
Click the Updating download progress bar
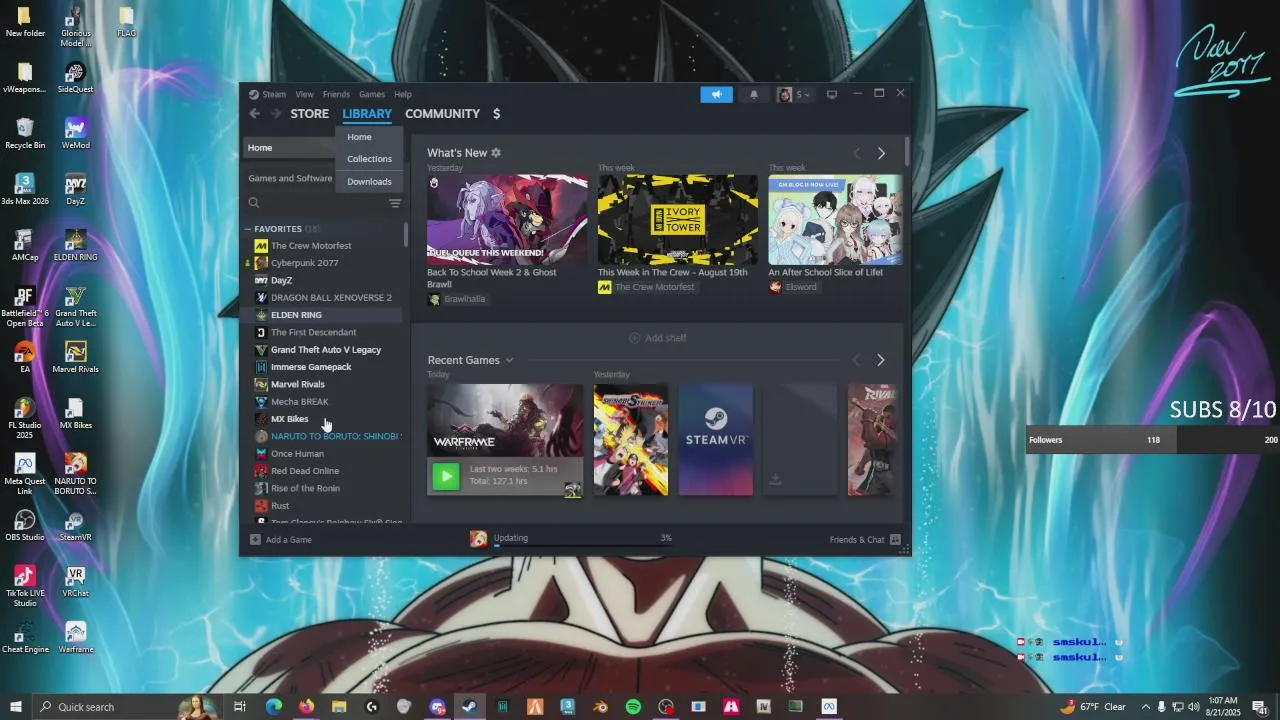pos(583,546)
